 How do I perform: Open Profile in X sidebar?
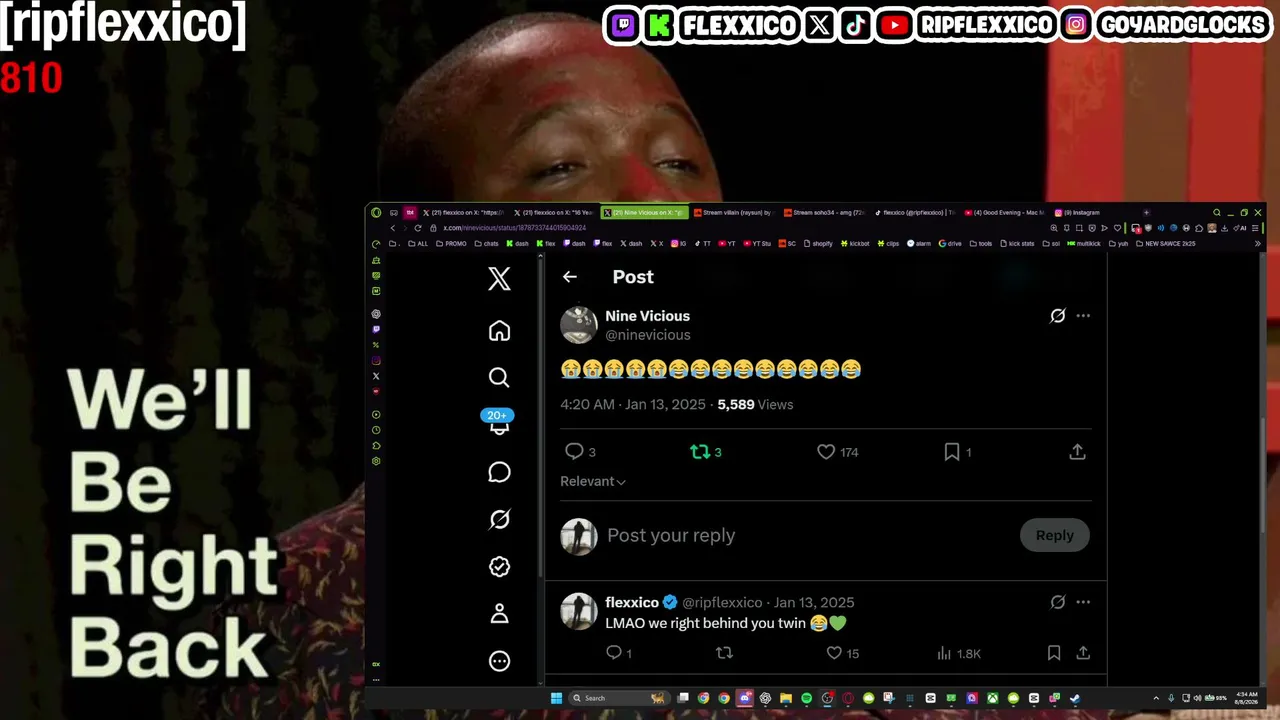[x=499, y=614]
